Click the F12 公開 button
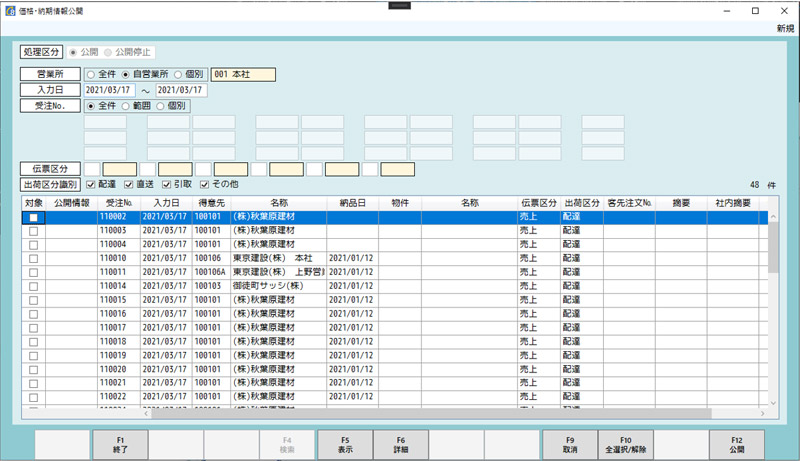The height and width of the screenshot is (461, 800). 737,445
